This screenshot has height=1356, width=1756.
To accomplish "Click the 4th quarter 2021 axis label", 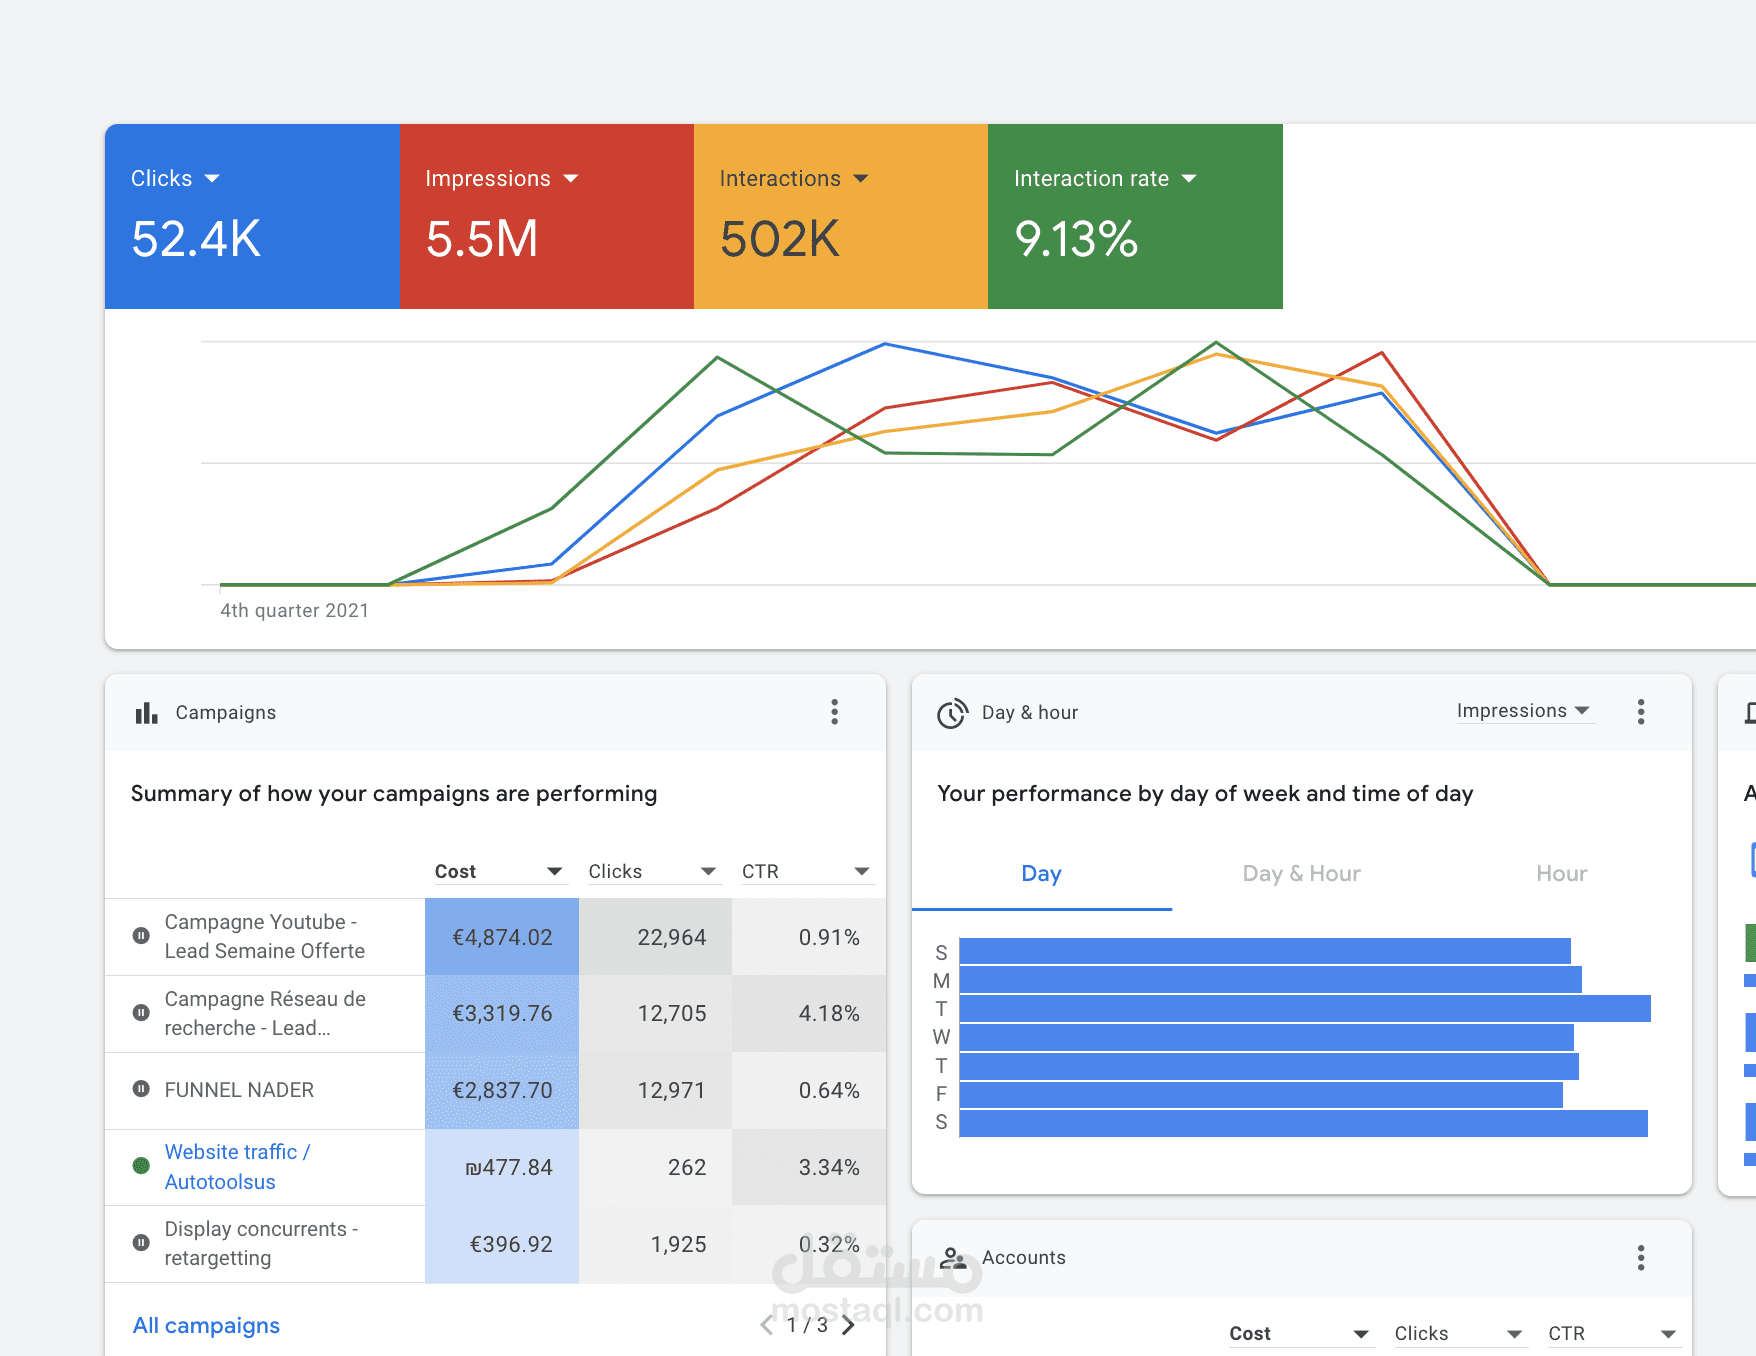I will [x=294, y=610].
